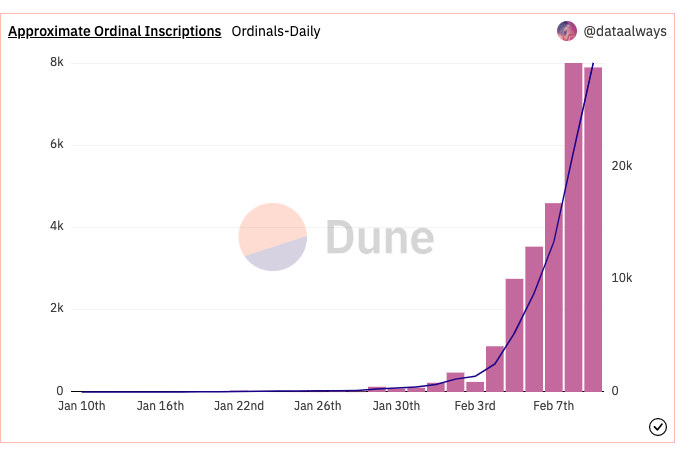Click the Jan 30th x-axis label
Viewport: 690px width, 449px height.
(x=395, y=406)
